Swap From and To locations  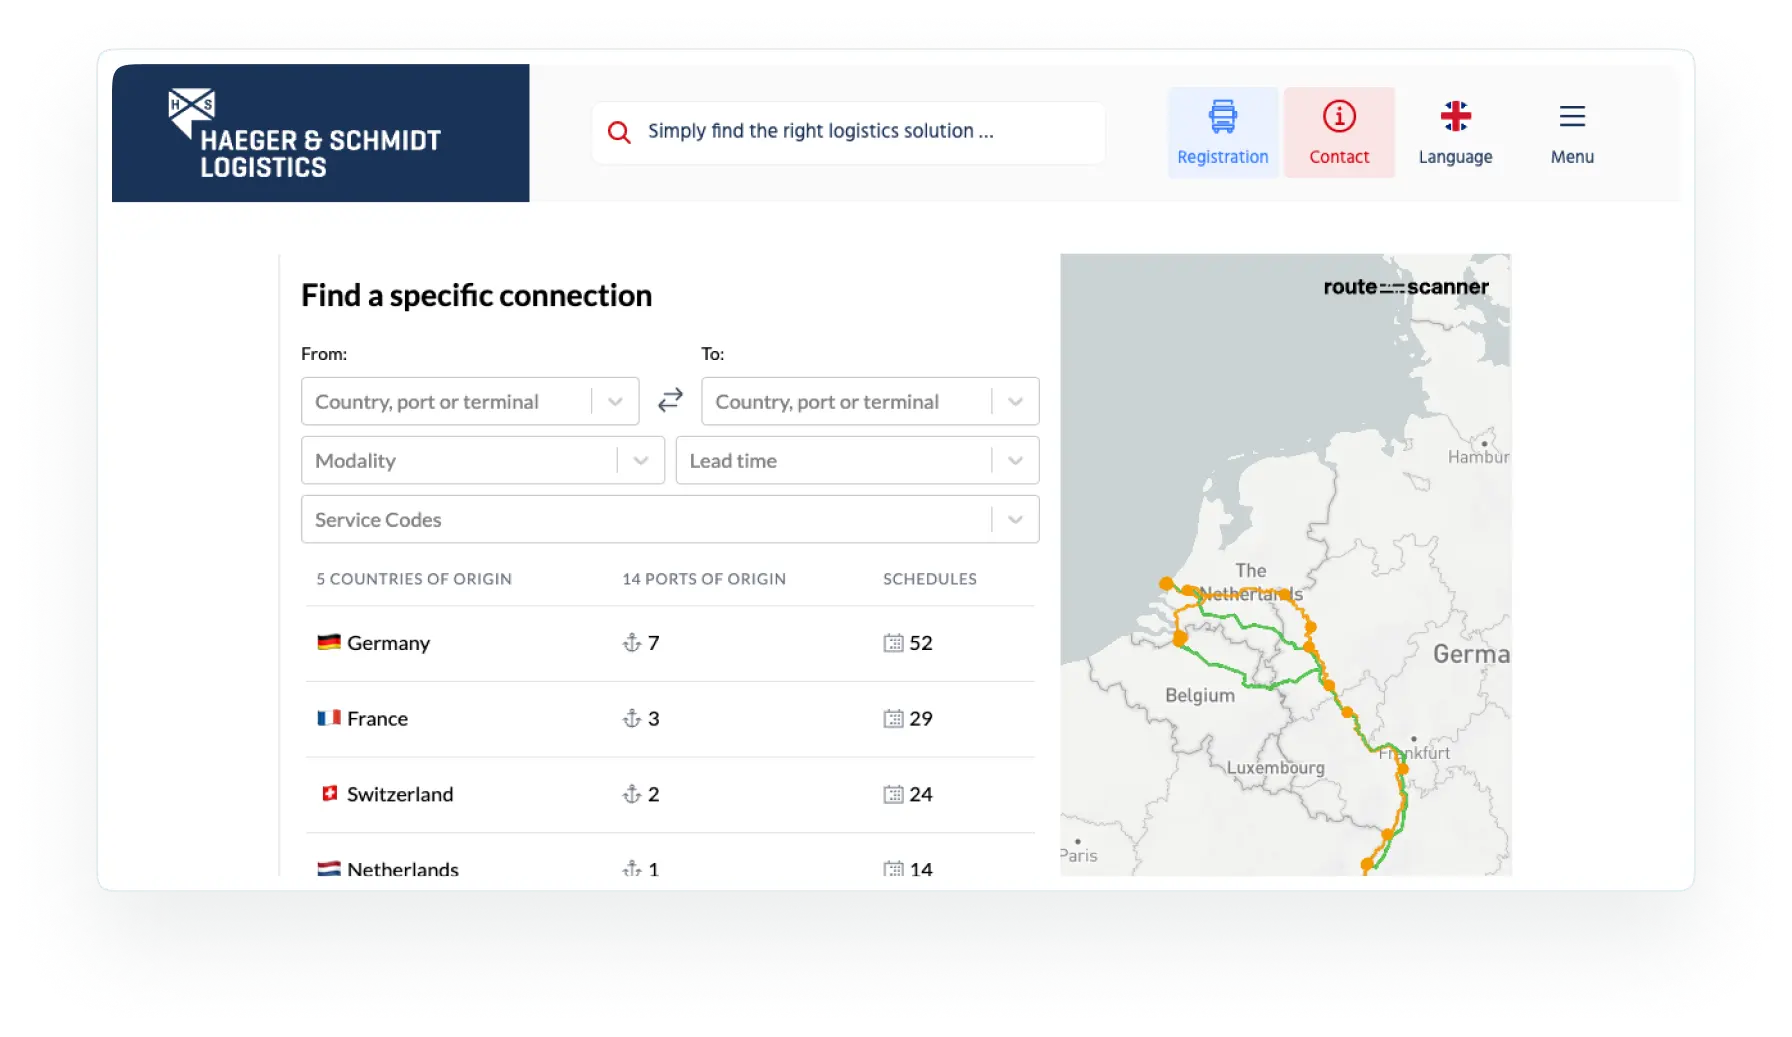click(670, 400)
